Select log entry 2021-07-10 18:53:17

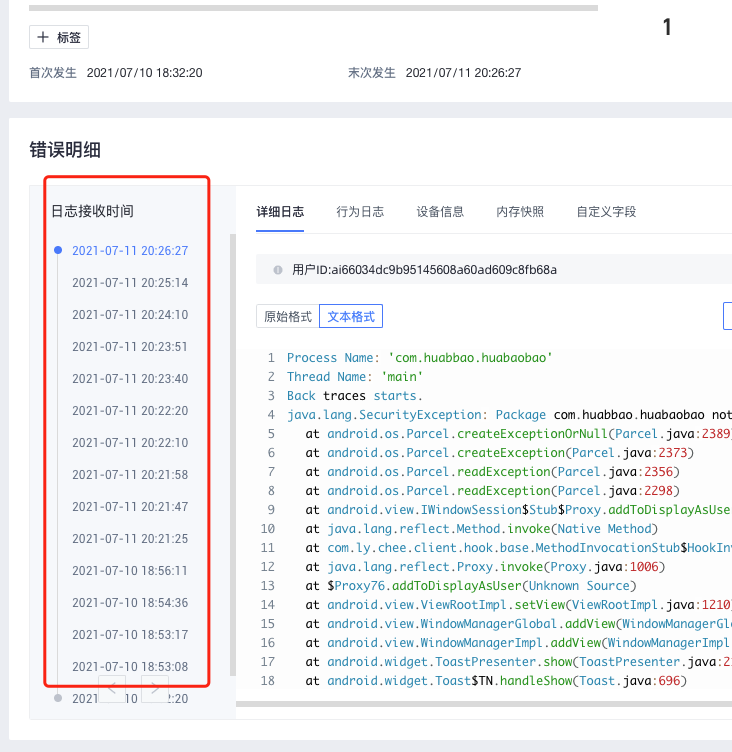pyautogui.click(x=130, y=635)
